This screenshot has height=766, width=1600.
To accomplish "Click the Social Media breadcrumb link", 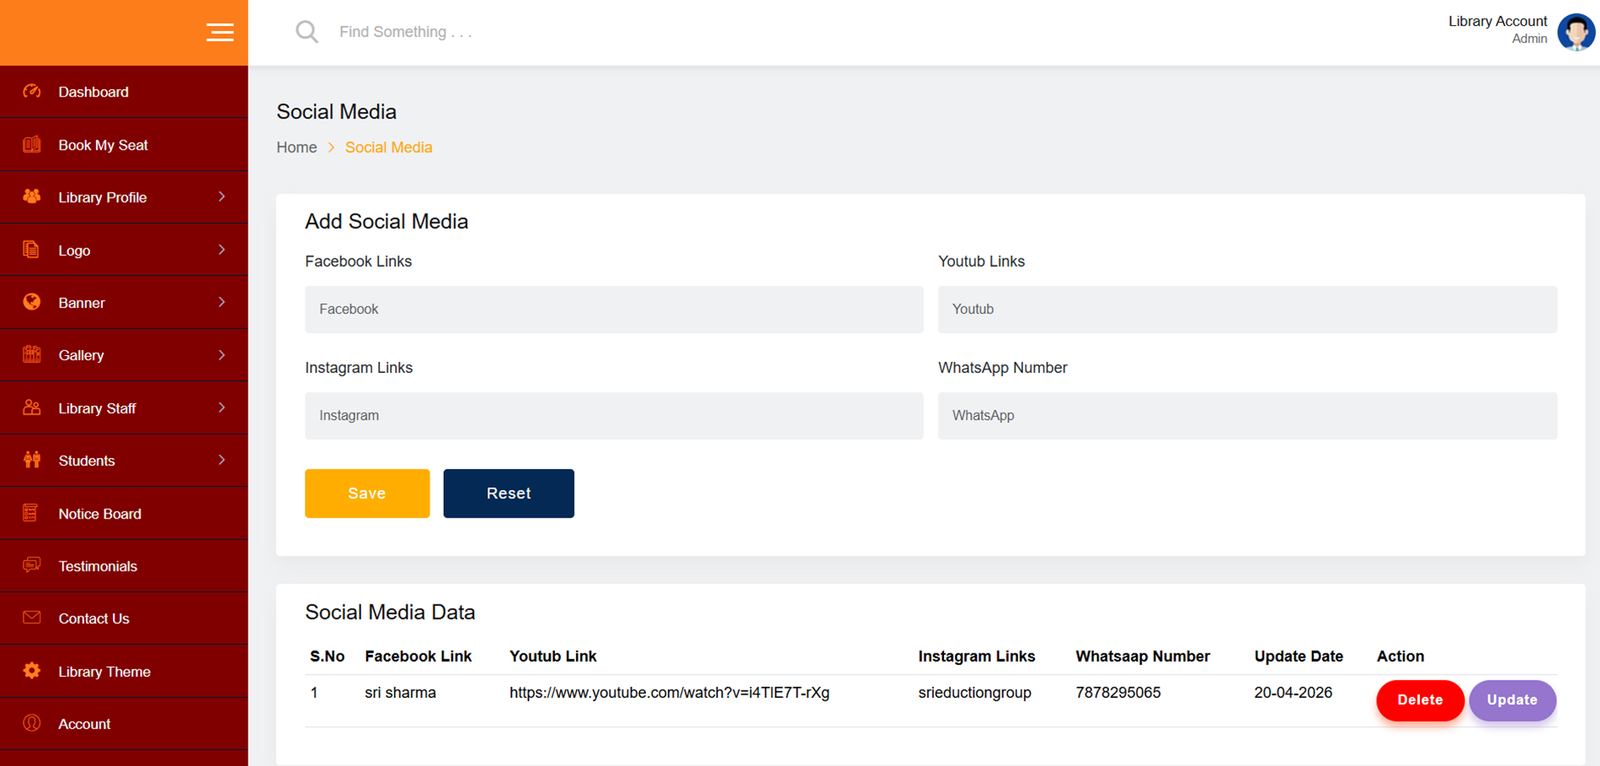I will tap(389, 147).
